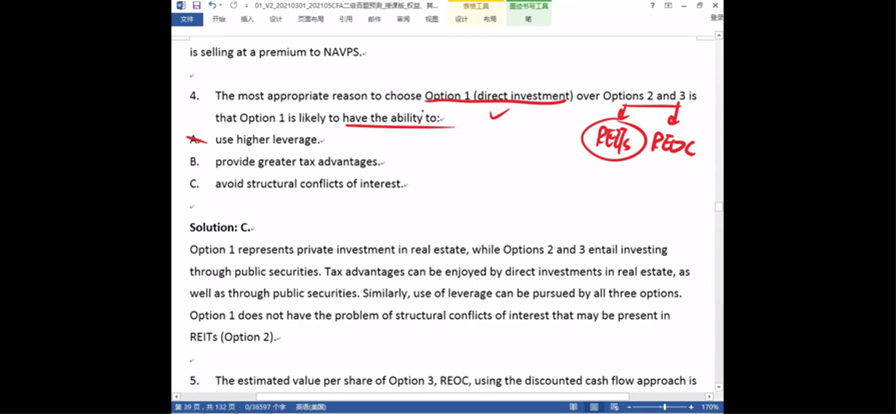The width and height of the screenshot is (896, 414).
Task: Click the text 'Option 1 (direct investment)'
Action: (498, 96)
